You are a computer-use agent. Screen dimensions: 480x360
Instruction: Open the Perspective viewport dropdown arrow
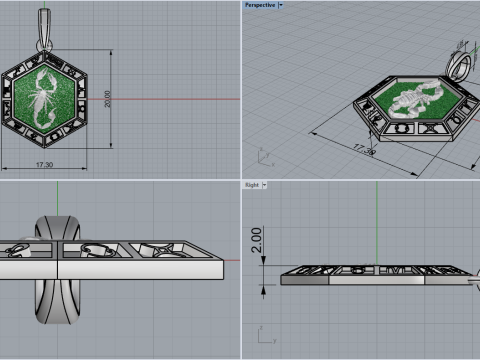click(281, 5)
